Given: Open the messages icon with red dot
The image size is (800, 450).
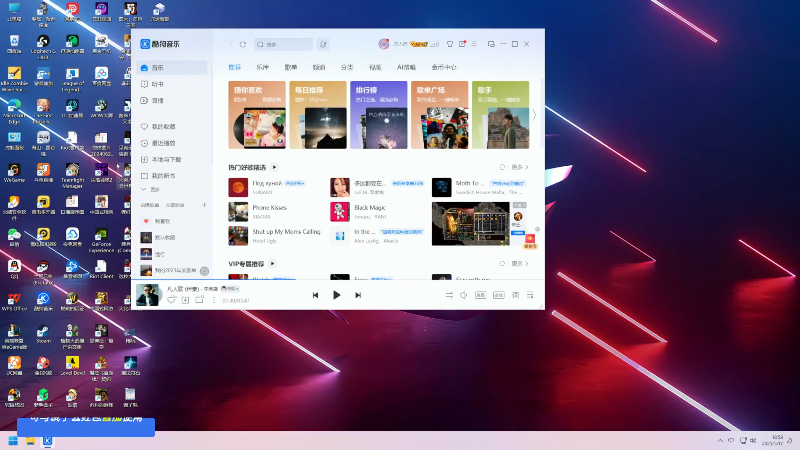Looking at the screenshot, I should [x=462, y=44].
